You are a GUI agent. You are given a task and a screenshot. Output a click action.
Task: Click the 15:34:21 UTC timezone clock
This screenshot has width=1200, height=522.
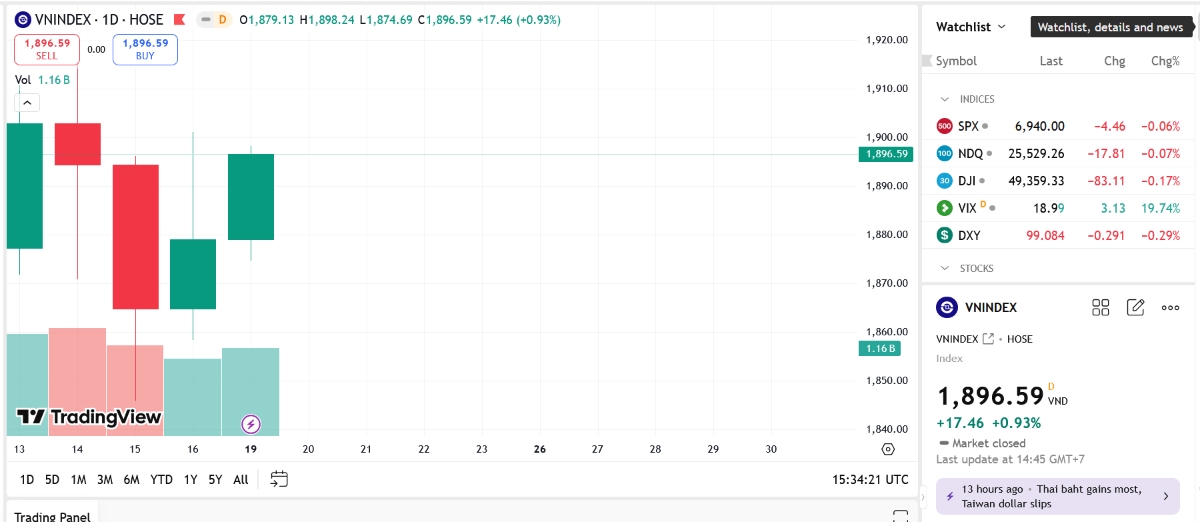pos(870,479)
